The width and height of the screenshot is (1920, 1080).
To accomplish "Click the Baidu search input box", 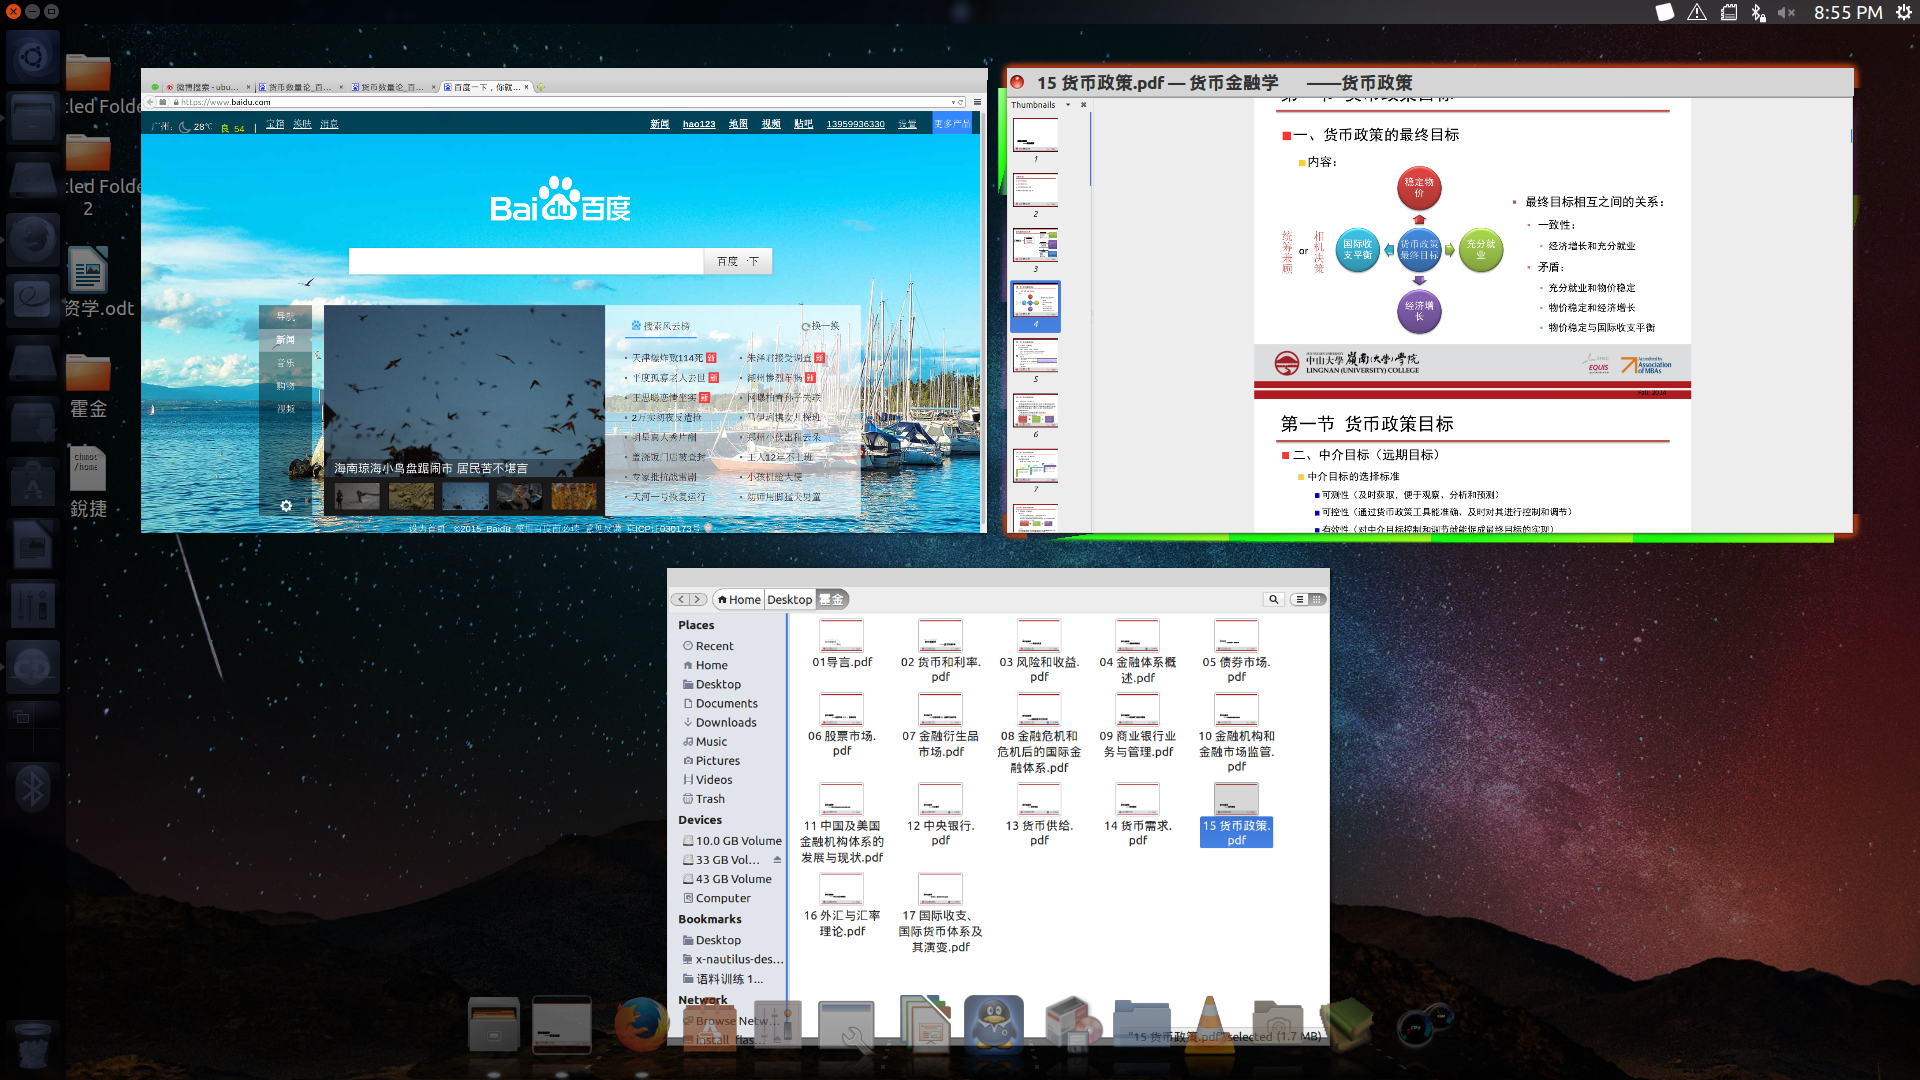I will (526, 261).
